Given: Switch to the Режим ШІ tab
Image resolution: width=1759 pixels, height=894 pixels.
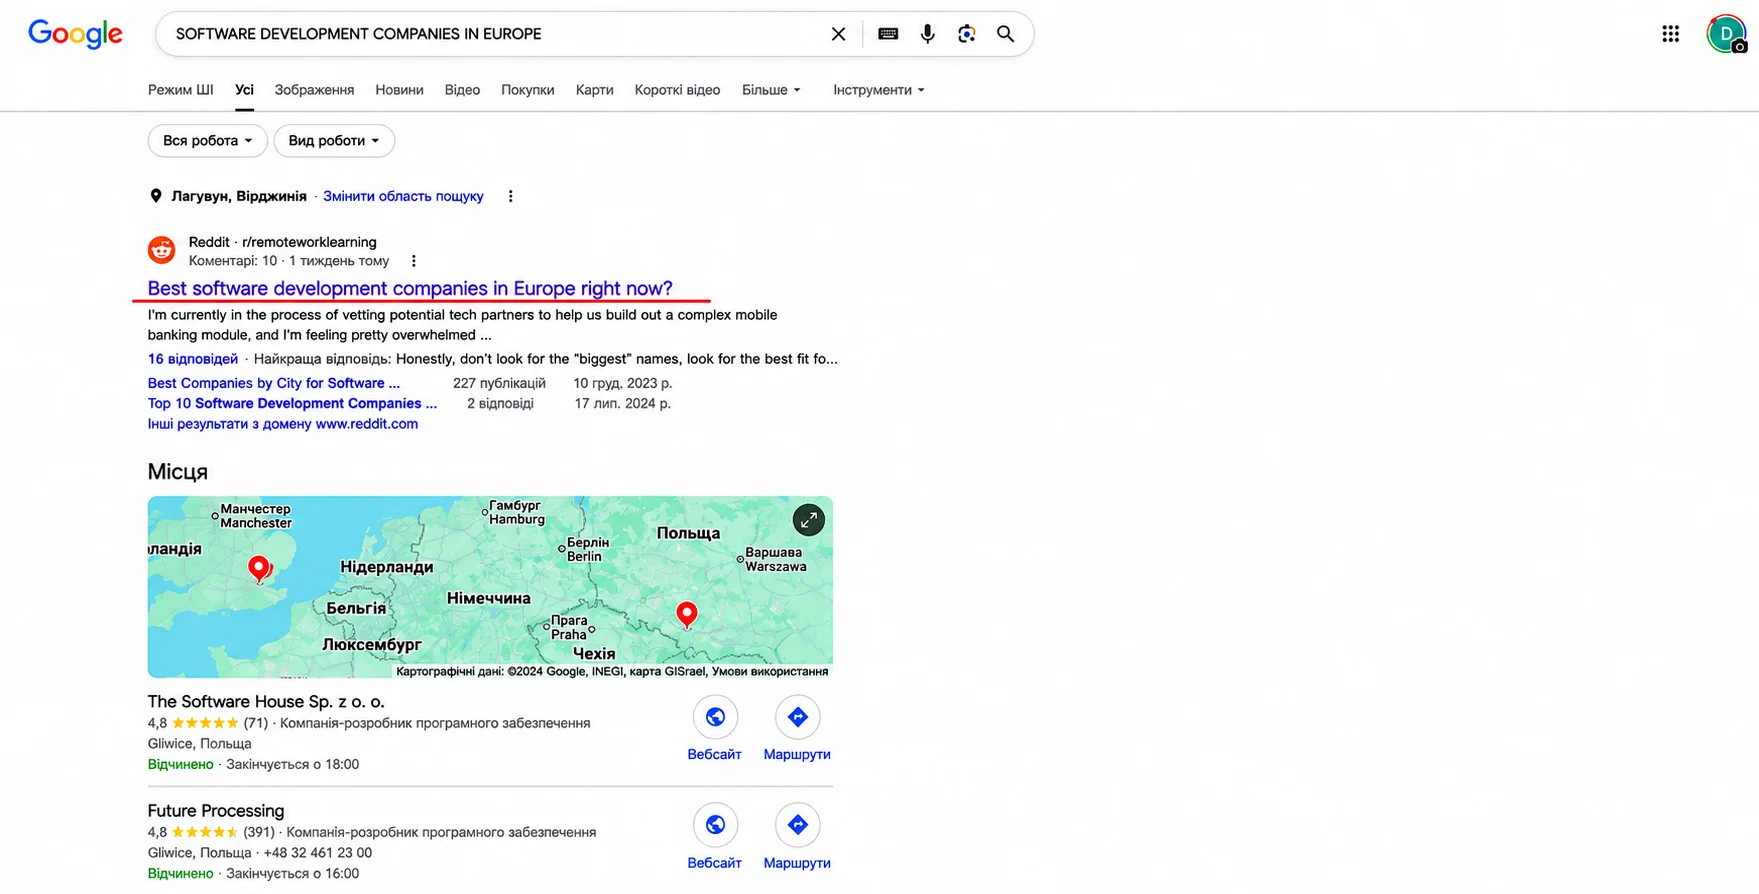Looking at the screenshot, I should pos(181,90).
